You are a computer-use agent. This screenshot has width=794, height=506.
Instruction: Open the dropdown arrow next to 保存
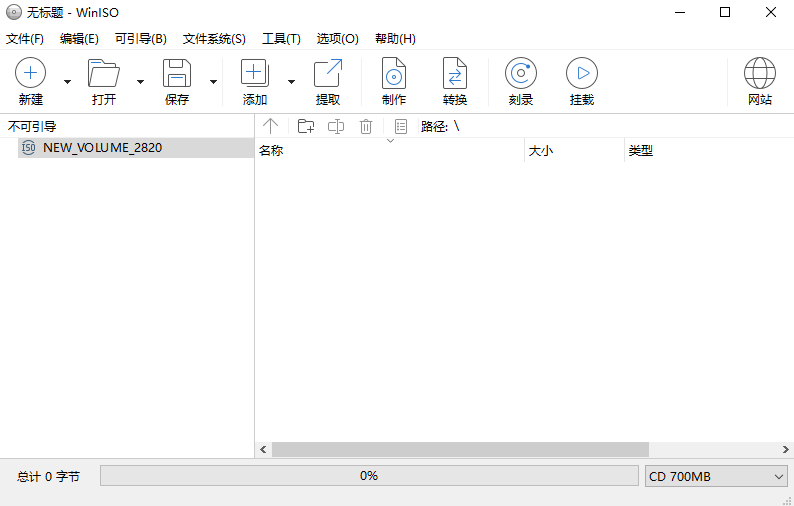(214, 82)
